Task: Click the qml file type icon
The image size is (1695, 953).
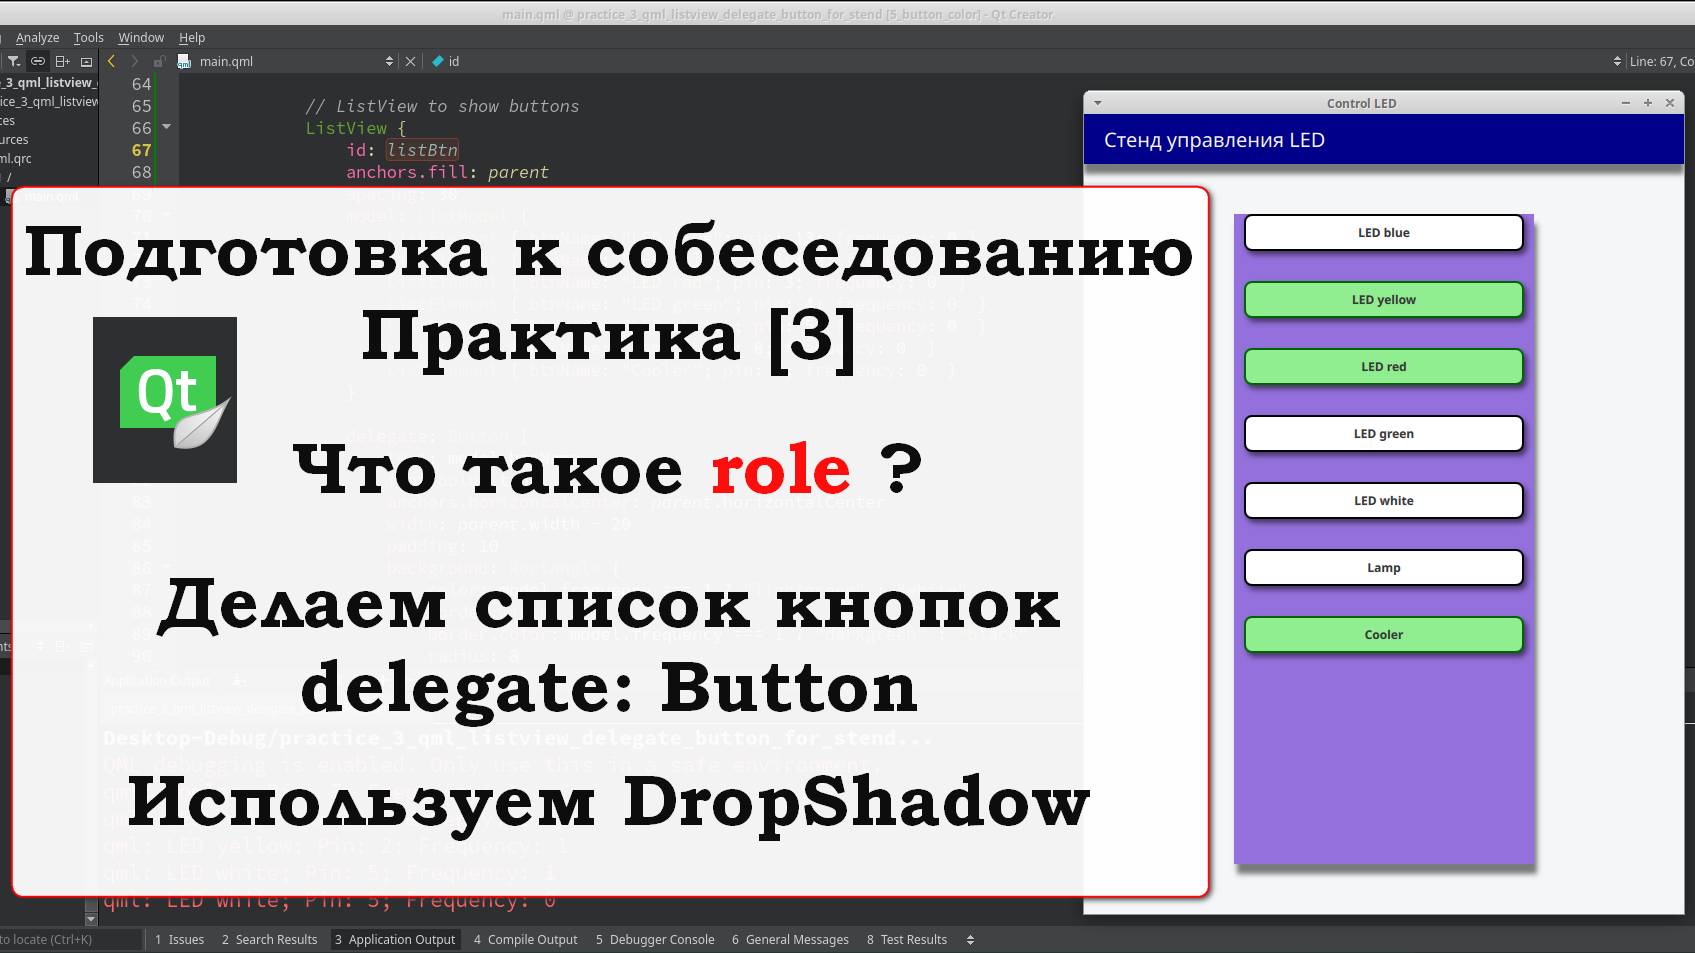Action: 184,61
